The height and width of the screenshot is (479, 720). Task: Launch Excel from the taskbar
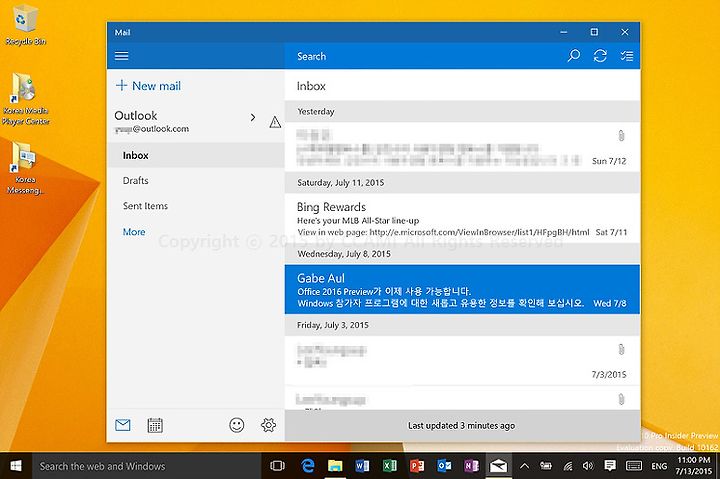[x=390, y=466]
